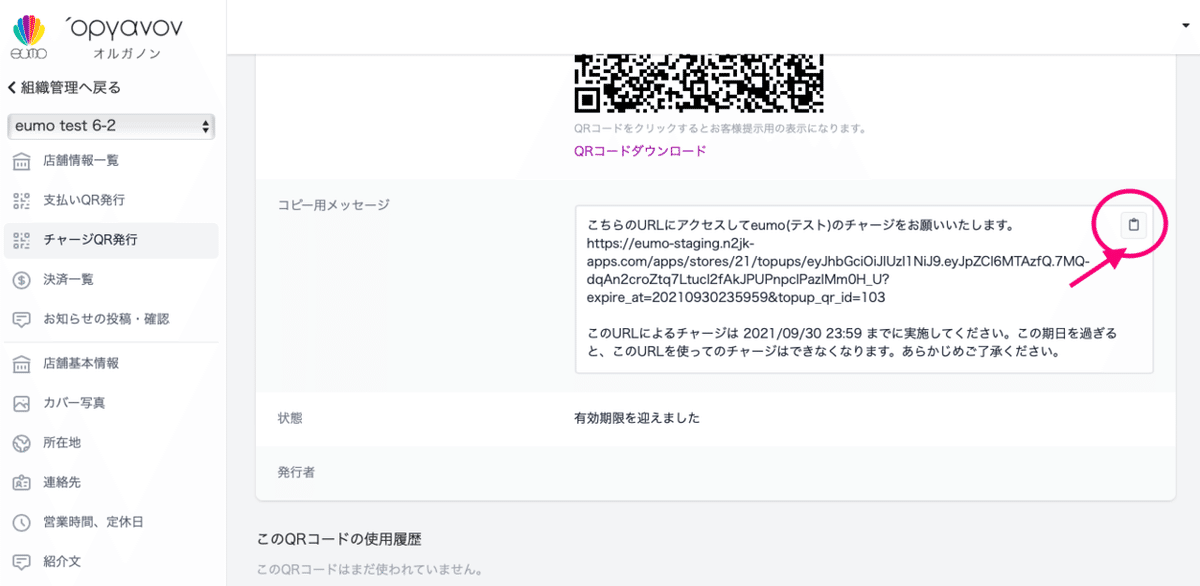Click the 発行者 label

point(296,472)
